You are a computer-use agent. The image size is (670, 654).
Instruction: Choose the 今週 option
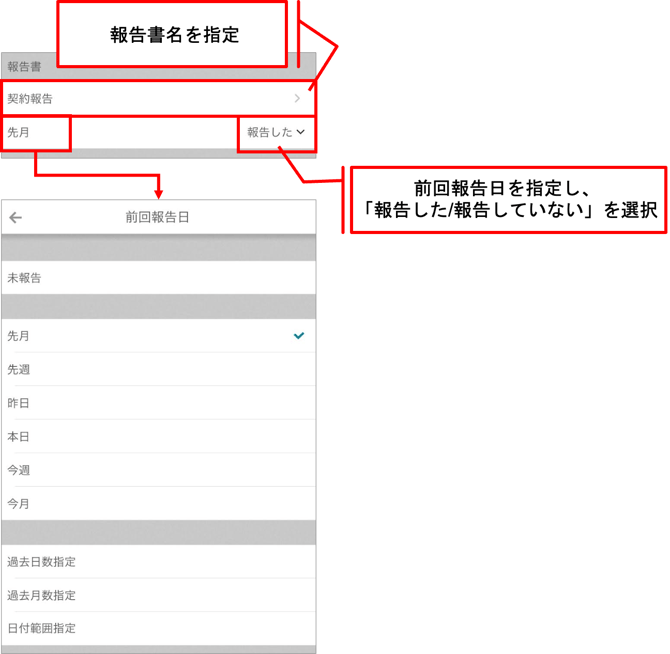point(19,470)
